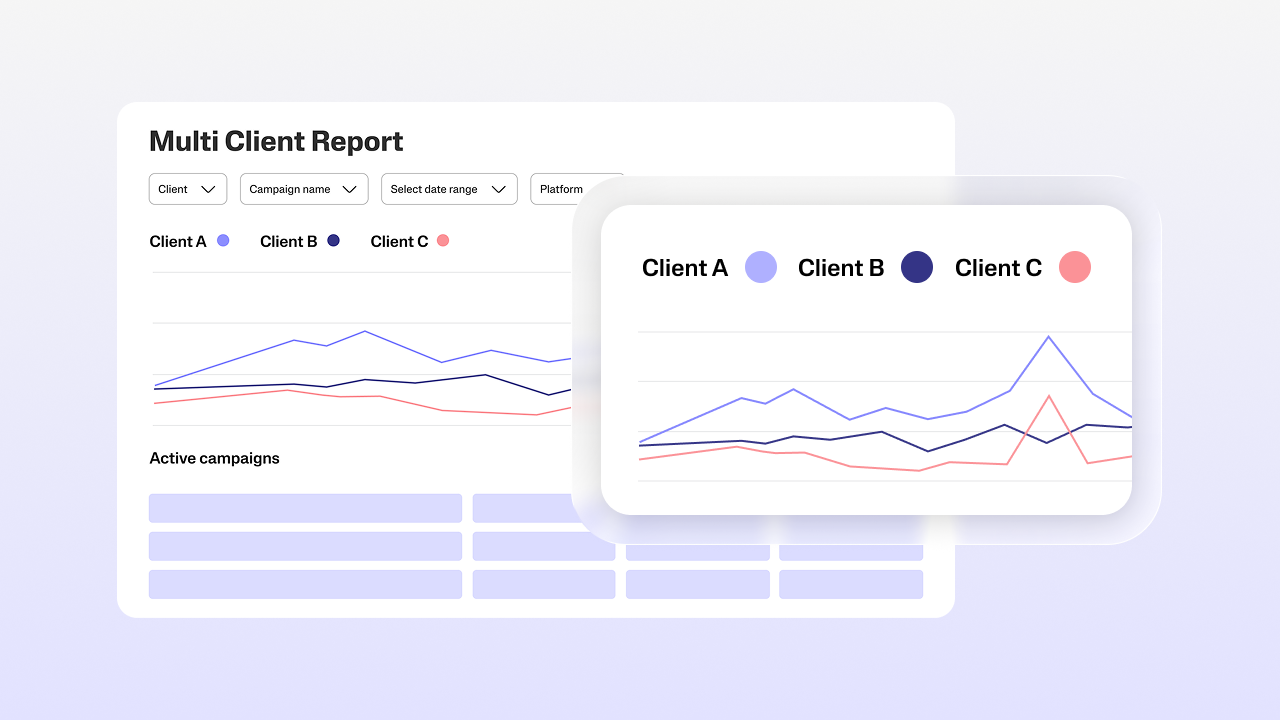Select the Active campaigns heading

point(214,458)
